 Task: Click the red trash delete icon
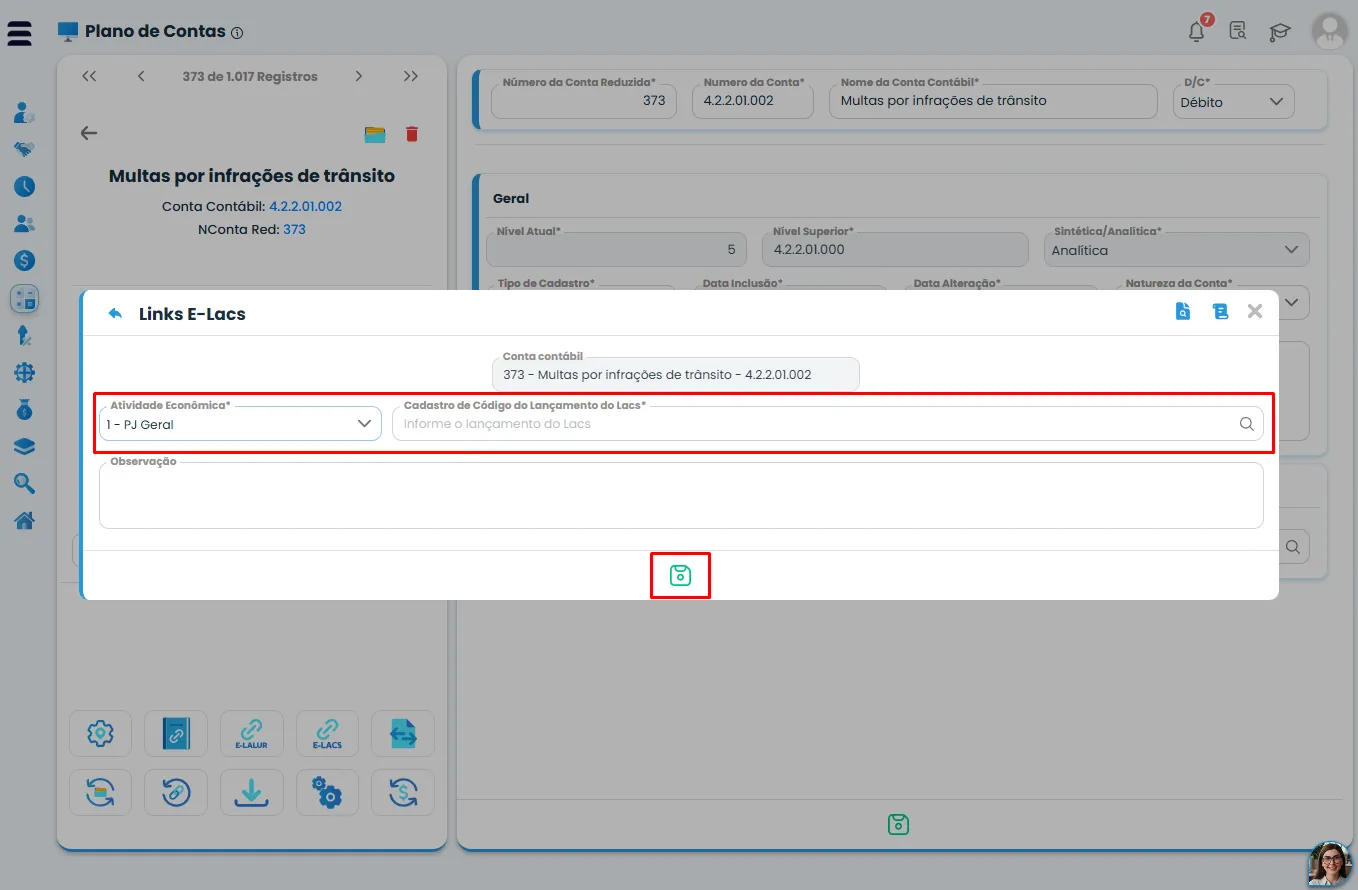412,134
